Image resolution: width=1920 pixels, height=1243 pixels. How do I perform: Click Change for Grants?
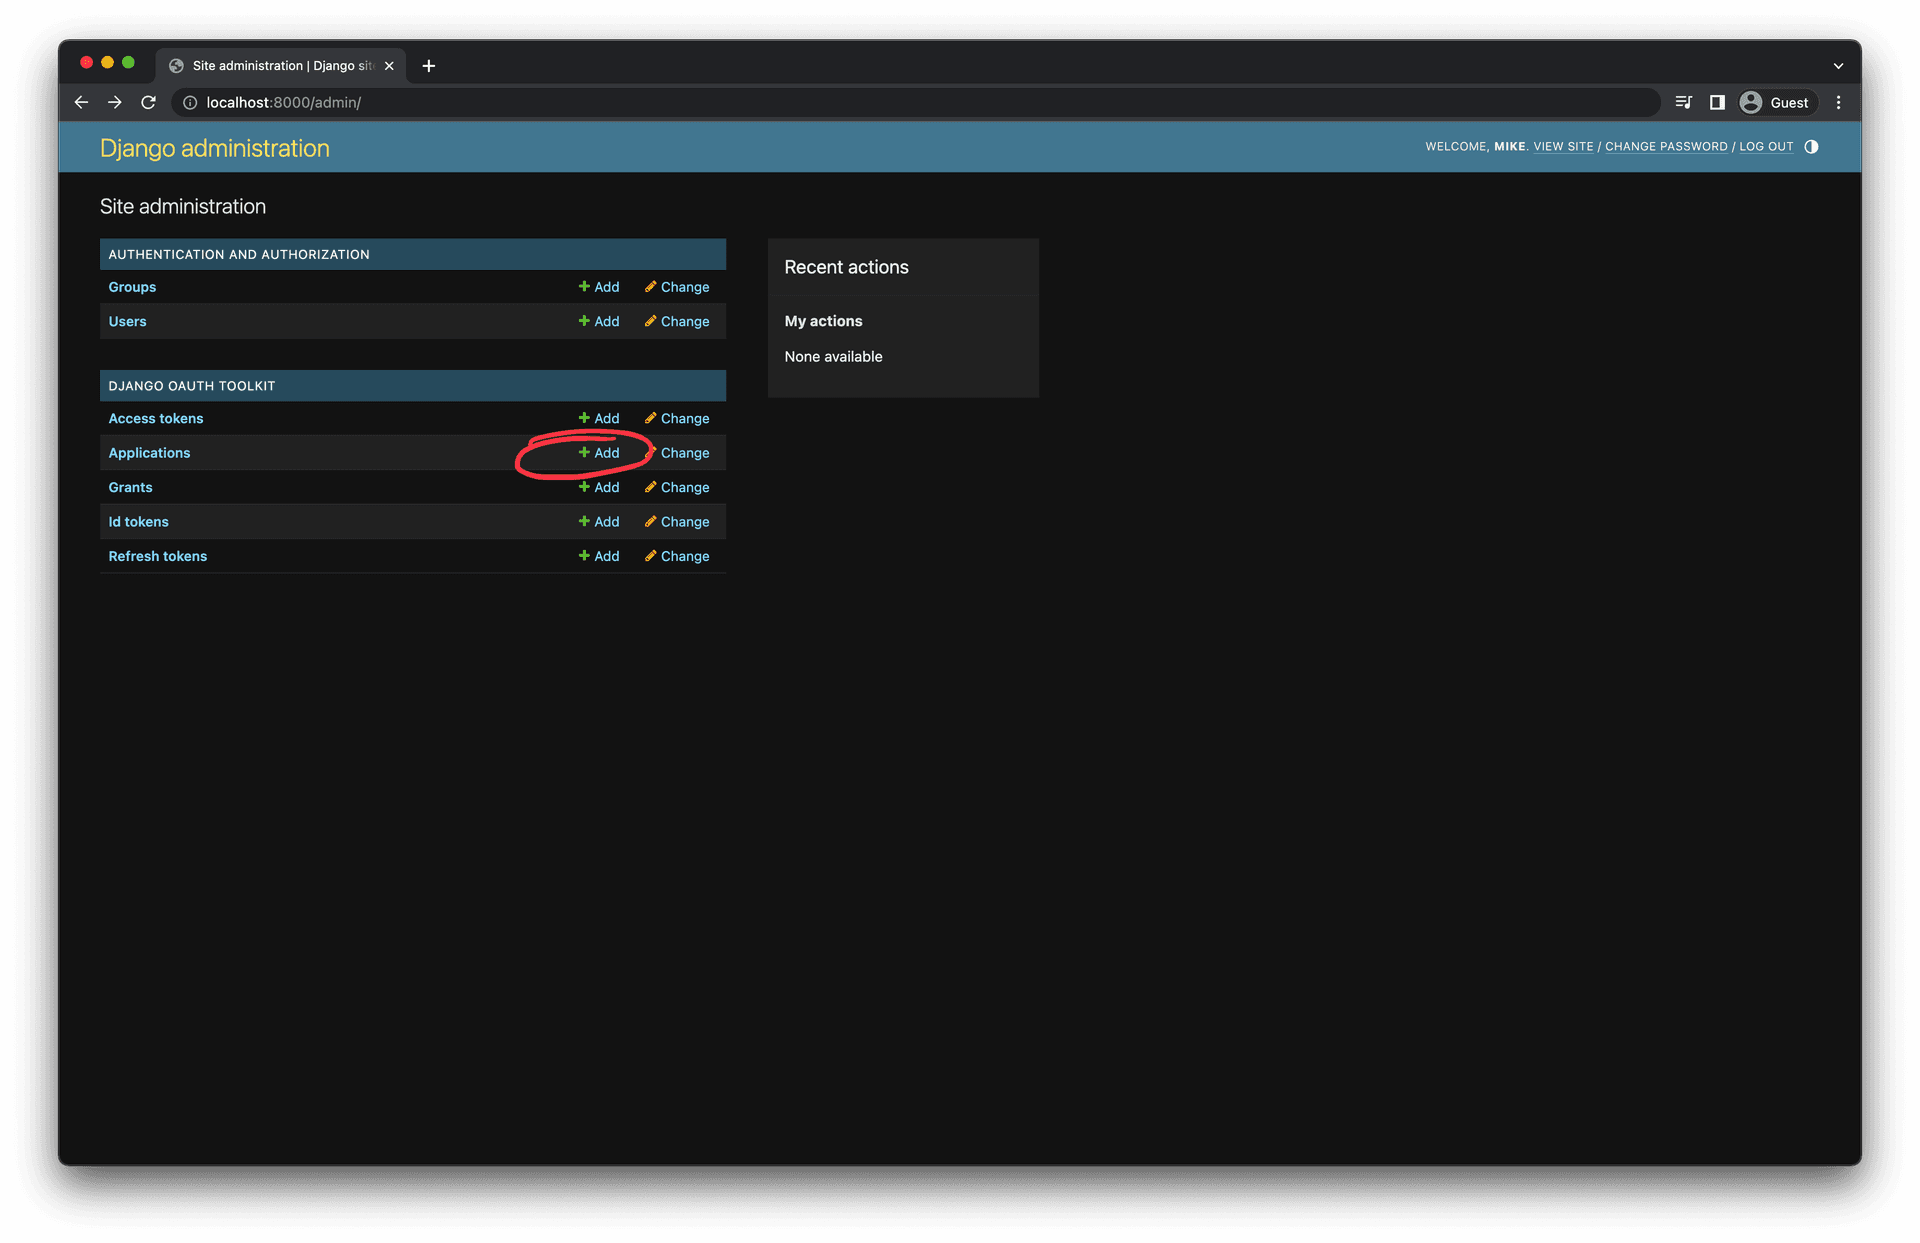point(677,487)
